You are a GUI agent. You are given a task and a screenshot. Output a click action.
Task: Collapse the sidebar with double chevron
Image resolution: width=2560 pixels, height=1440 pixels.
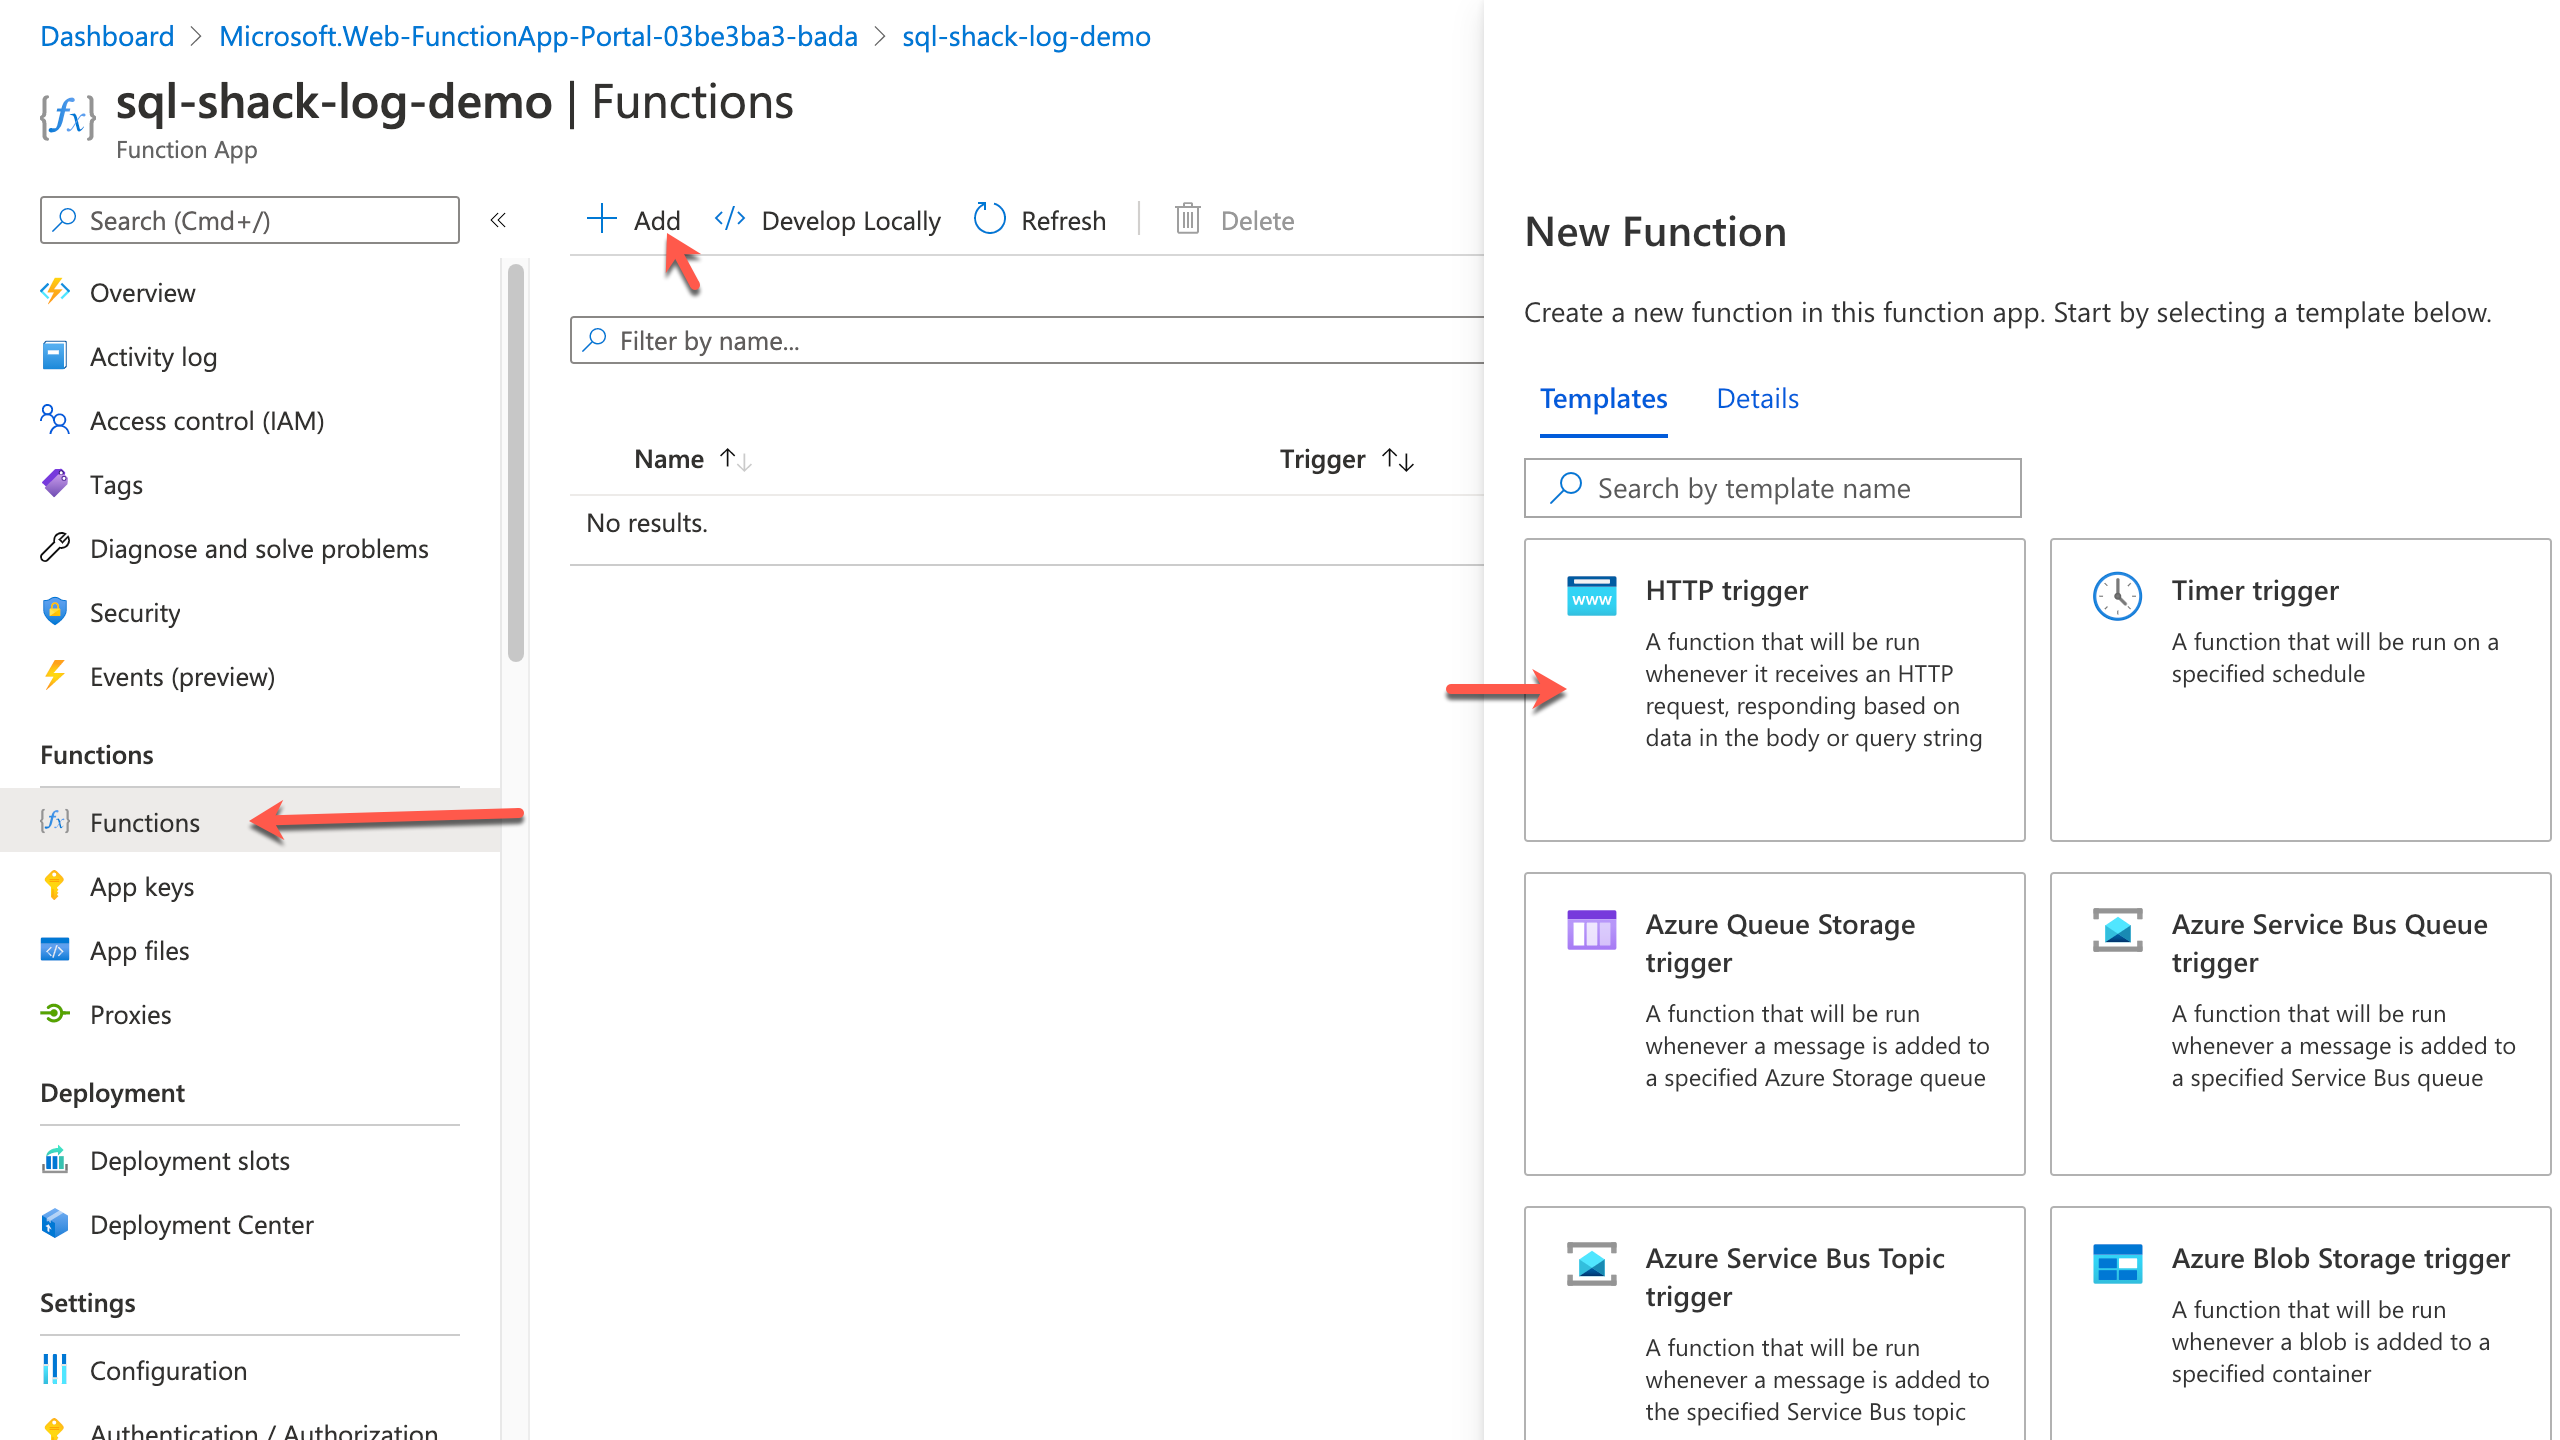pyautogui.click(x=498, y=220)
